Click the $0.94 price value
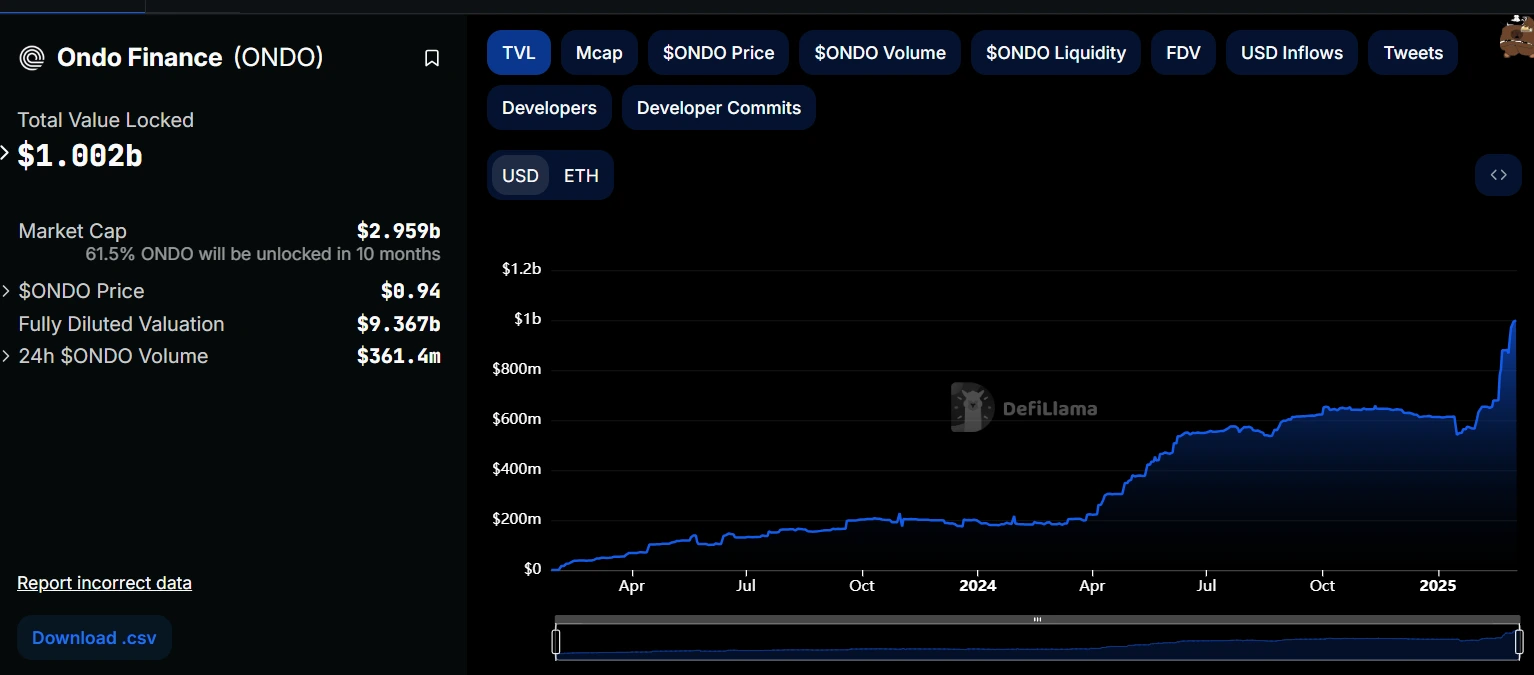The width and height of the screenshot is (1534, 675). 410,291
